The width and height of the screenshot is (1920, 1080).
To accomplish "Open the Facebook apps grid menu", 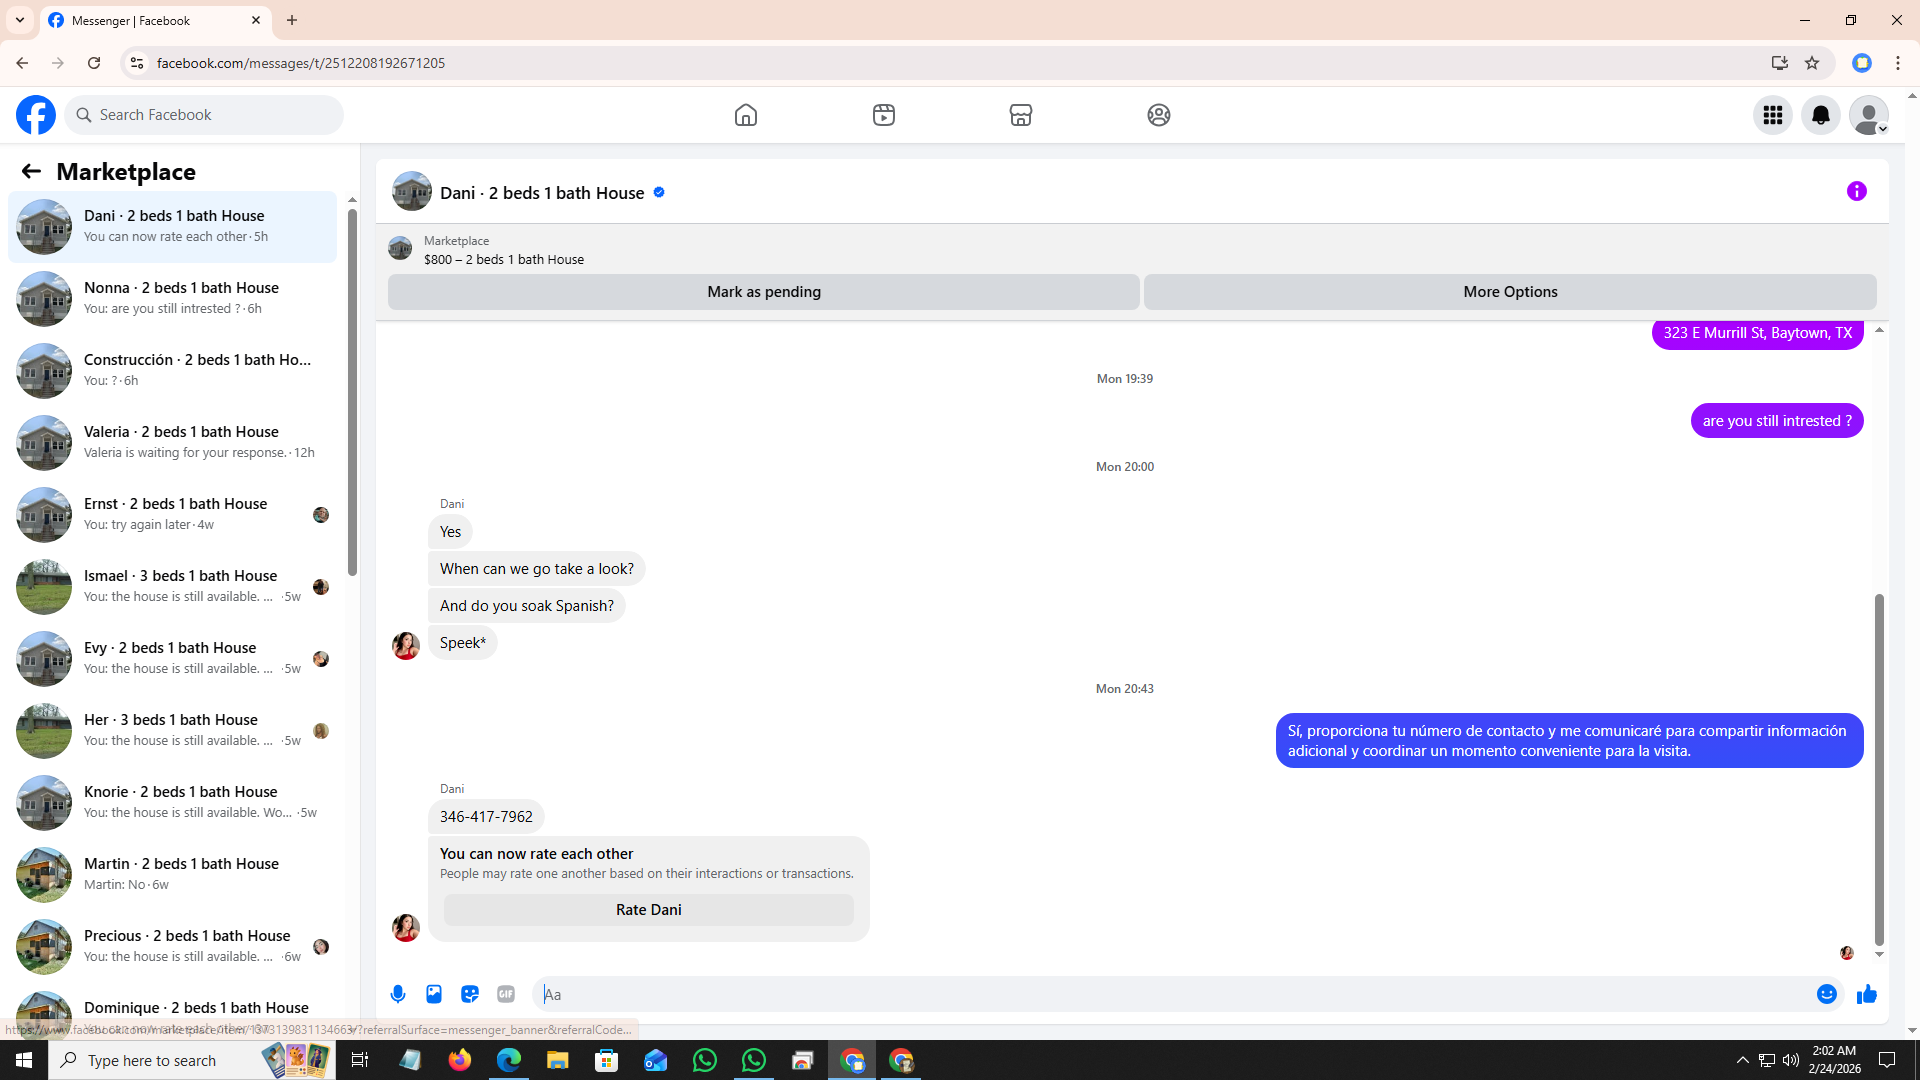I will pos(1772,115).
